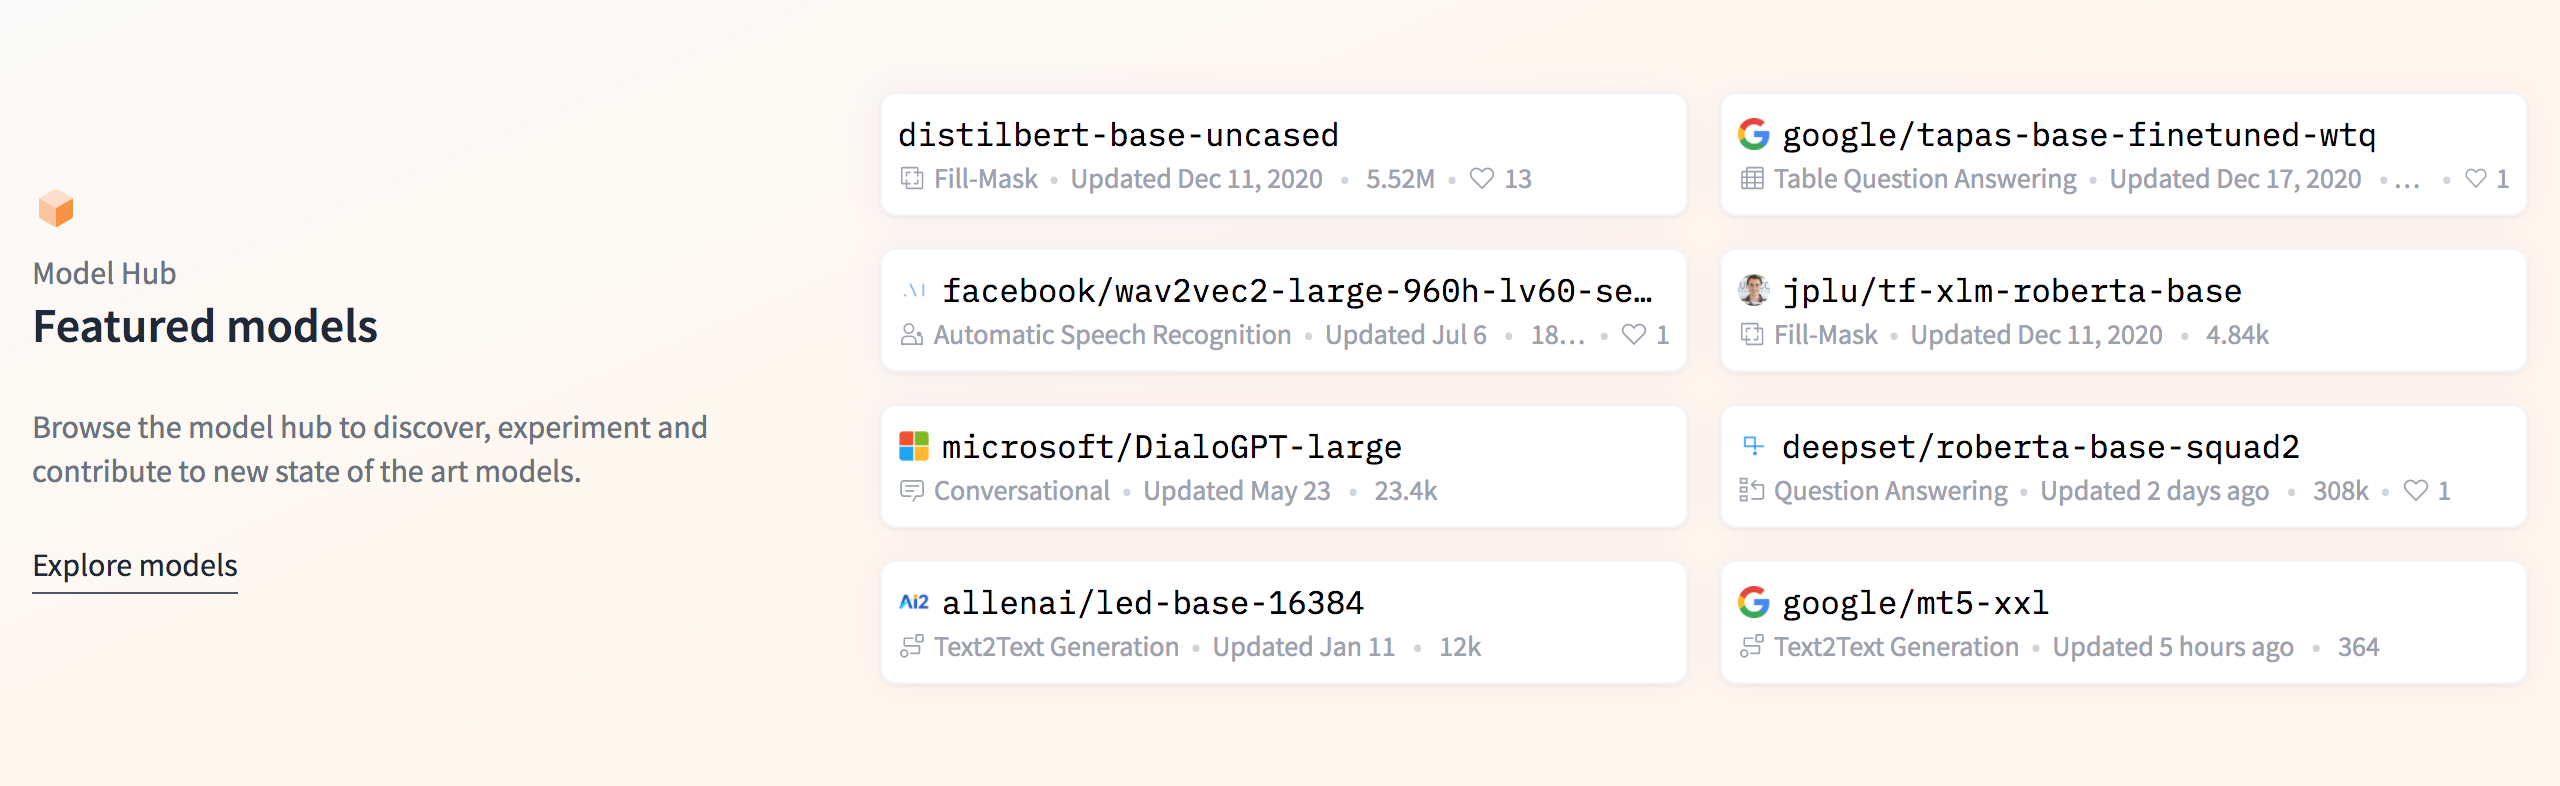
Task: Open the Explore models page
Action: point(135,565)
